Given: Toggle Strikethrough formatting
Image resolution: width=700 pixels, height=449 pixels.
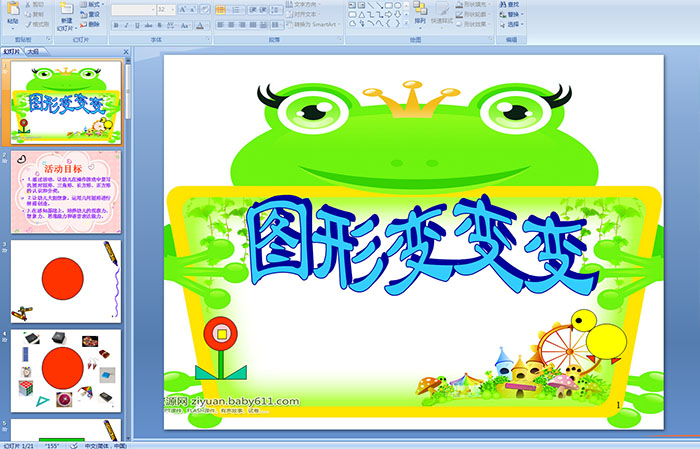Looking at the screenshot, I should pyautogui.click(x=148, y=25).
